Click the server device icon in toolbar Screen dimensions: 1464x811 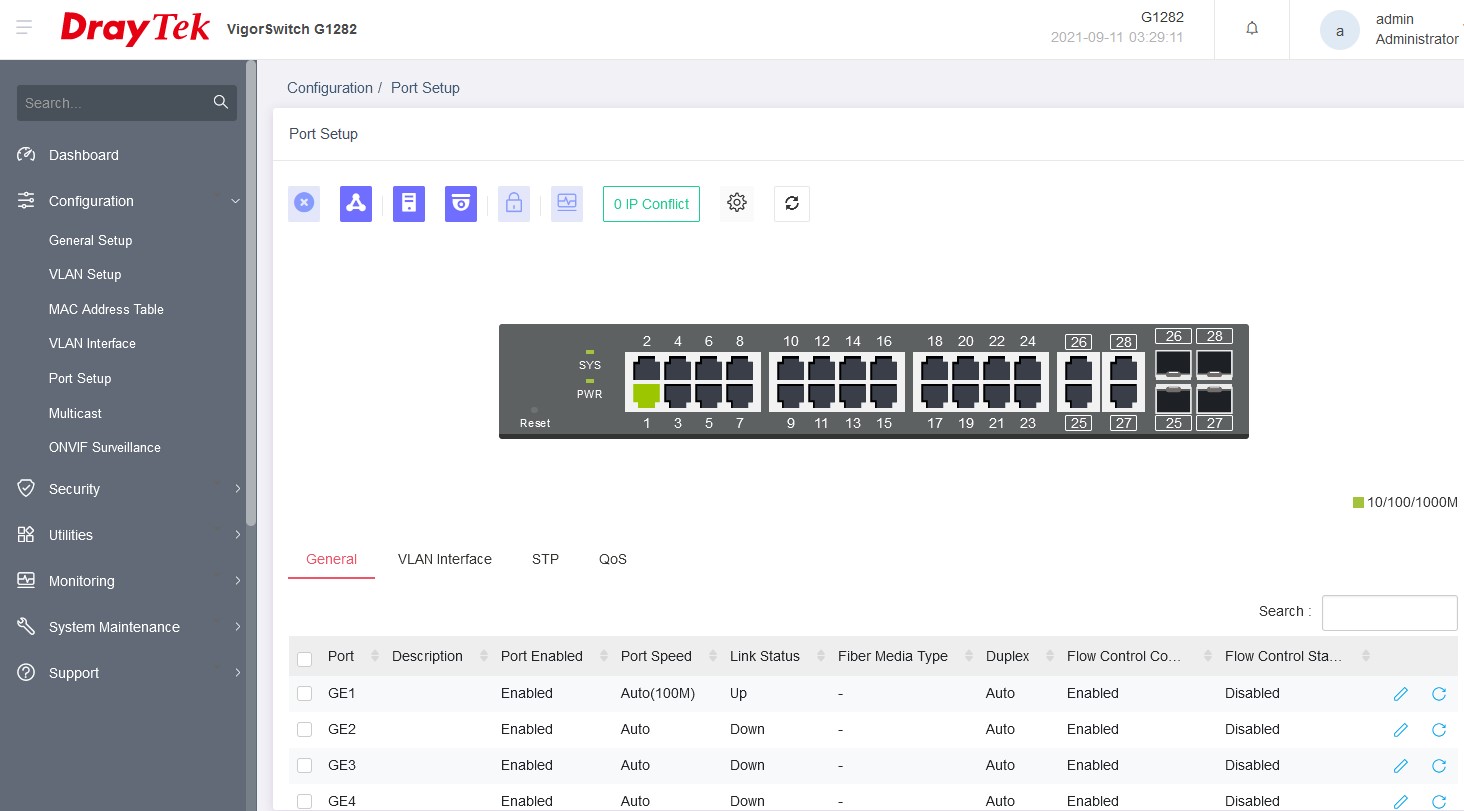click(409, 204)
